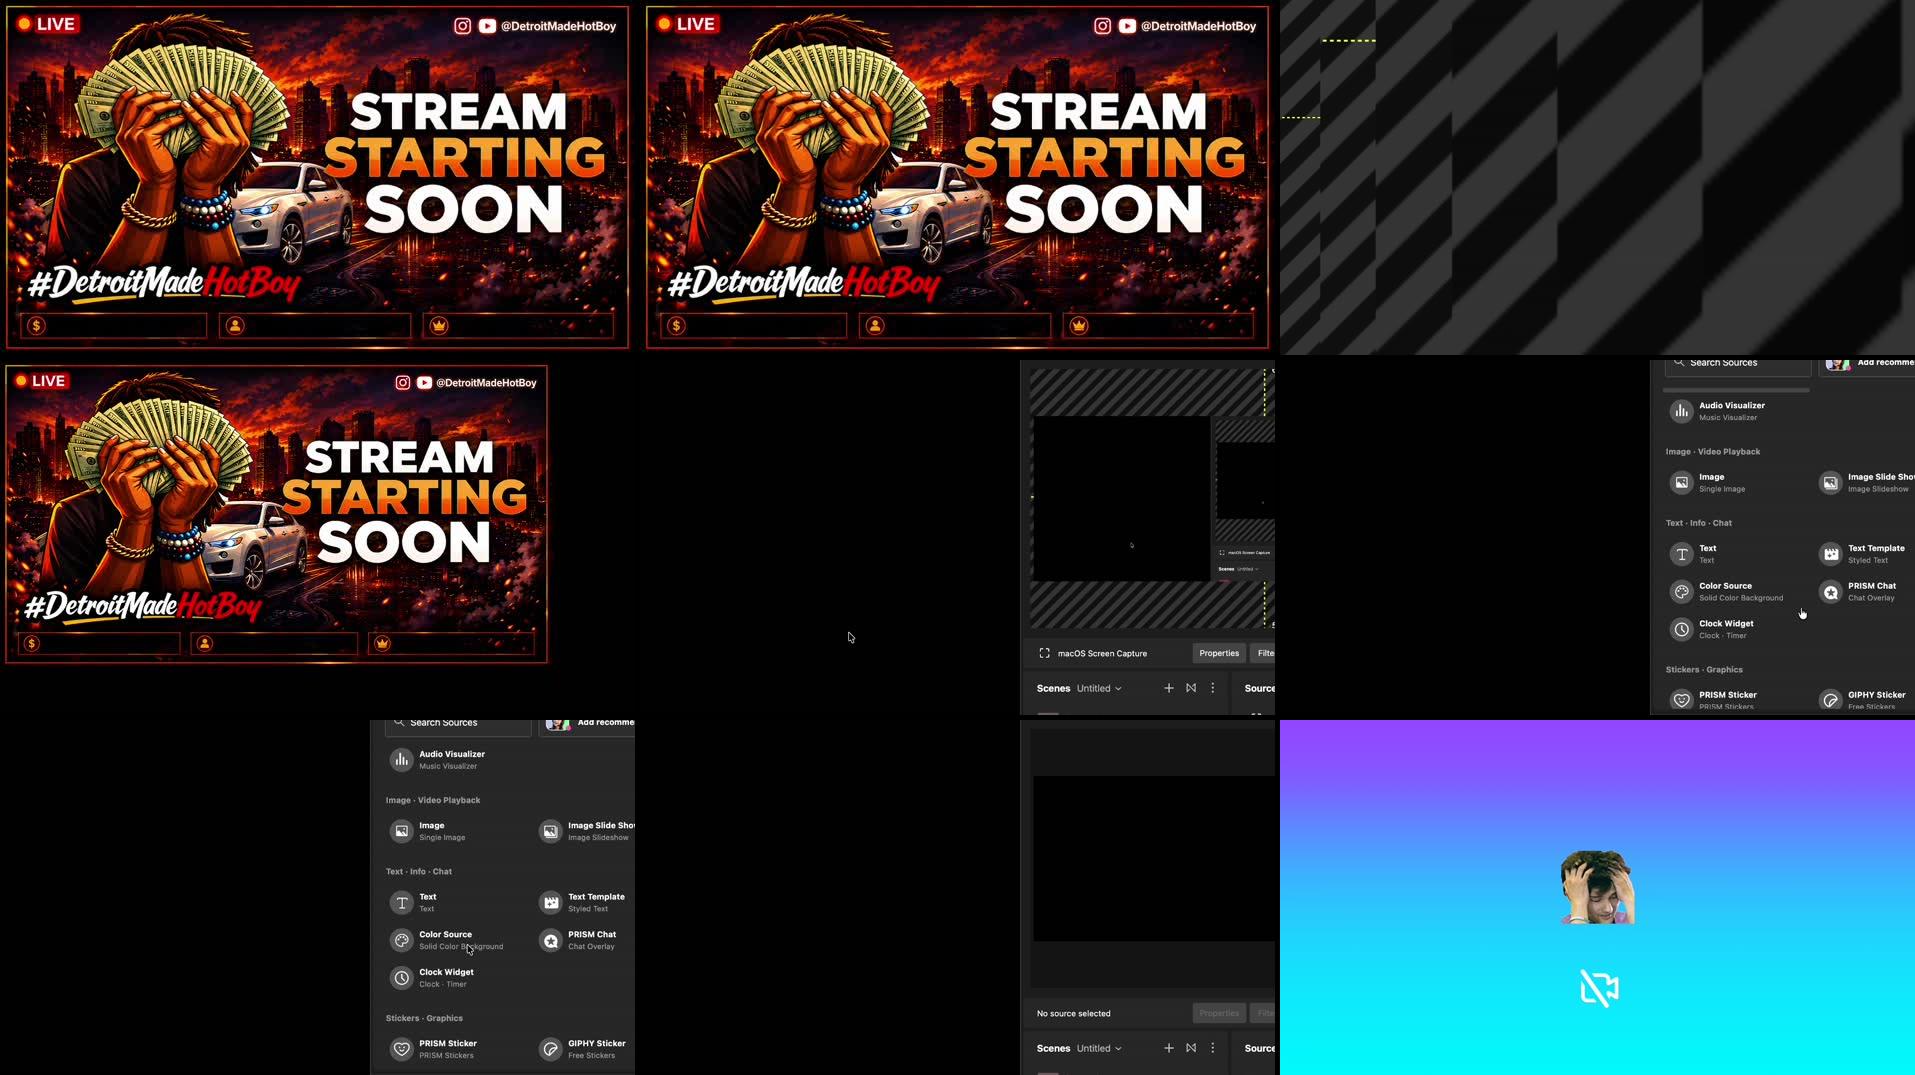Choose PRISM Chat in lower-left sources list
The image size is (1915, 1075).
pyautogui.click(x=578, y=940)
